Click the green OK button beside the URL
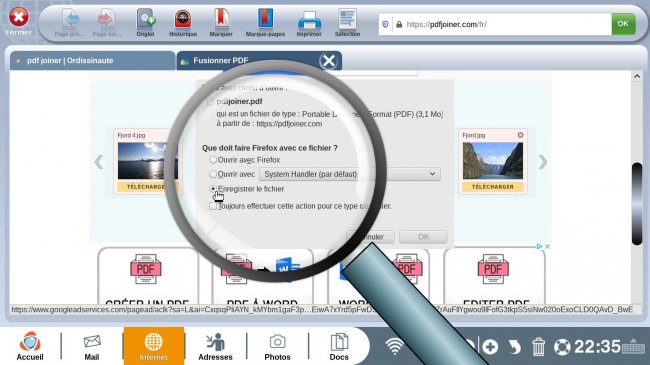This screenshot has height=365, width=650. tap(623, 24)
